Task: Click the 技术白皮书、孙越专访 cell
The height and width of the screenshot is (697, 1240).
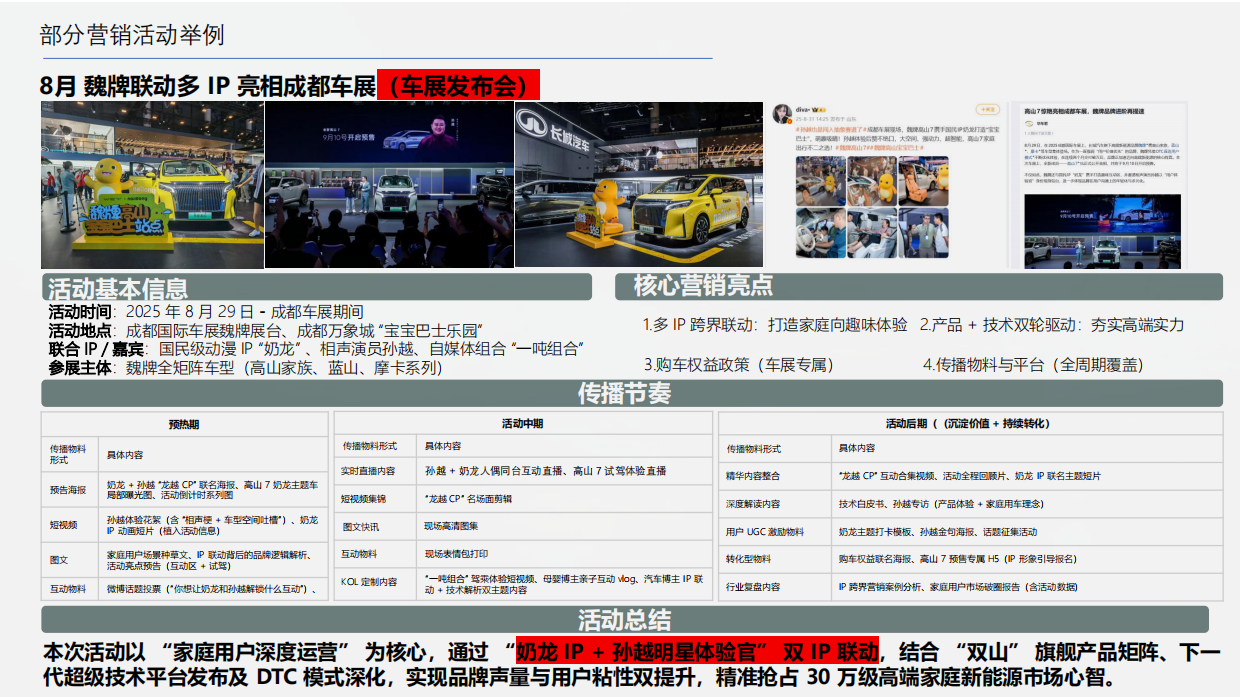Action: (1025, 504)
